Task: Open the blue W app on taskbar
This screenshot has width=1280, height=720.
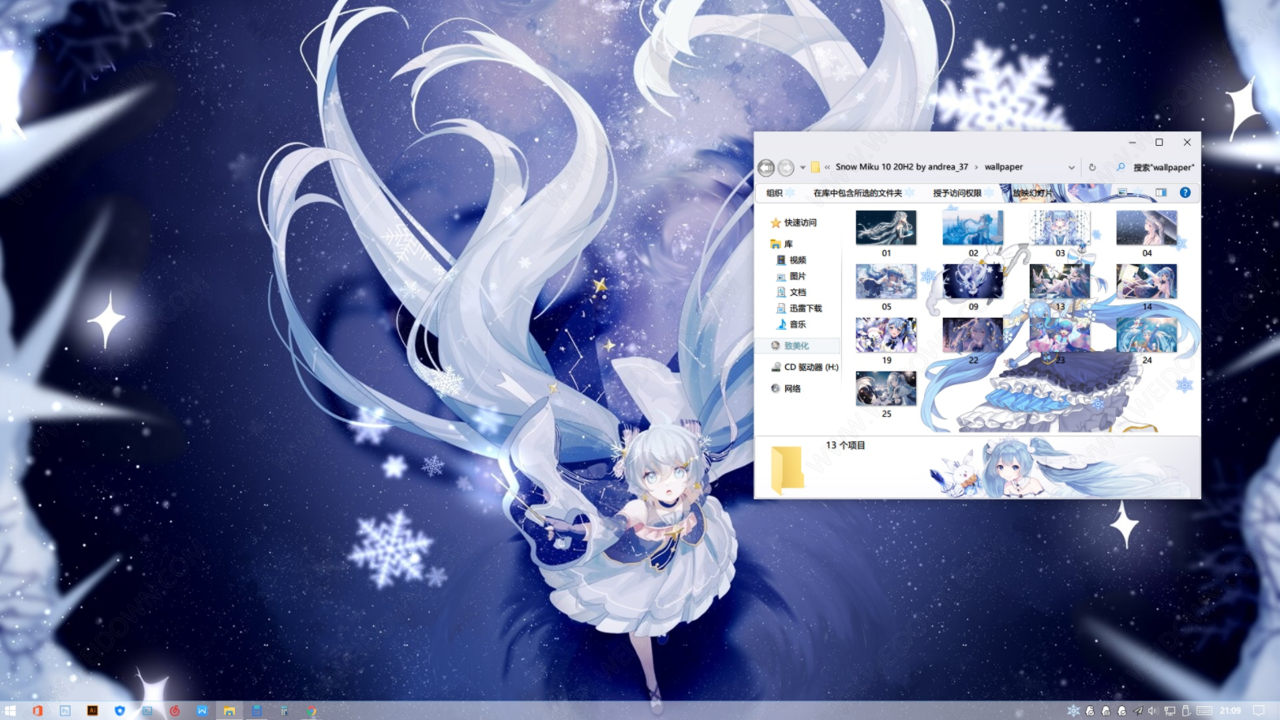Action: (x=202, y=711)
